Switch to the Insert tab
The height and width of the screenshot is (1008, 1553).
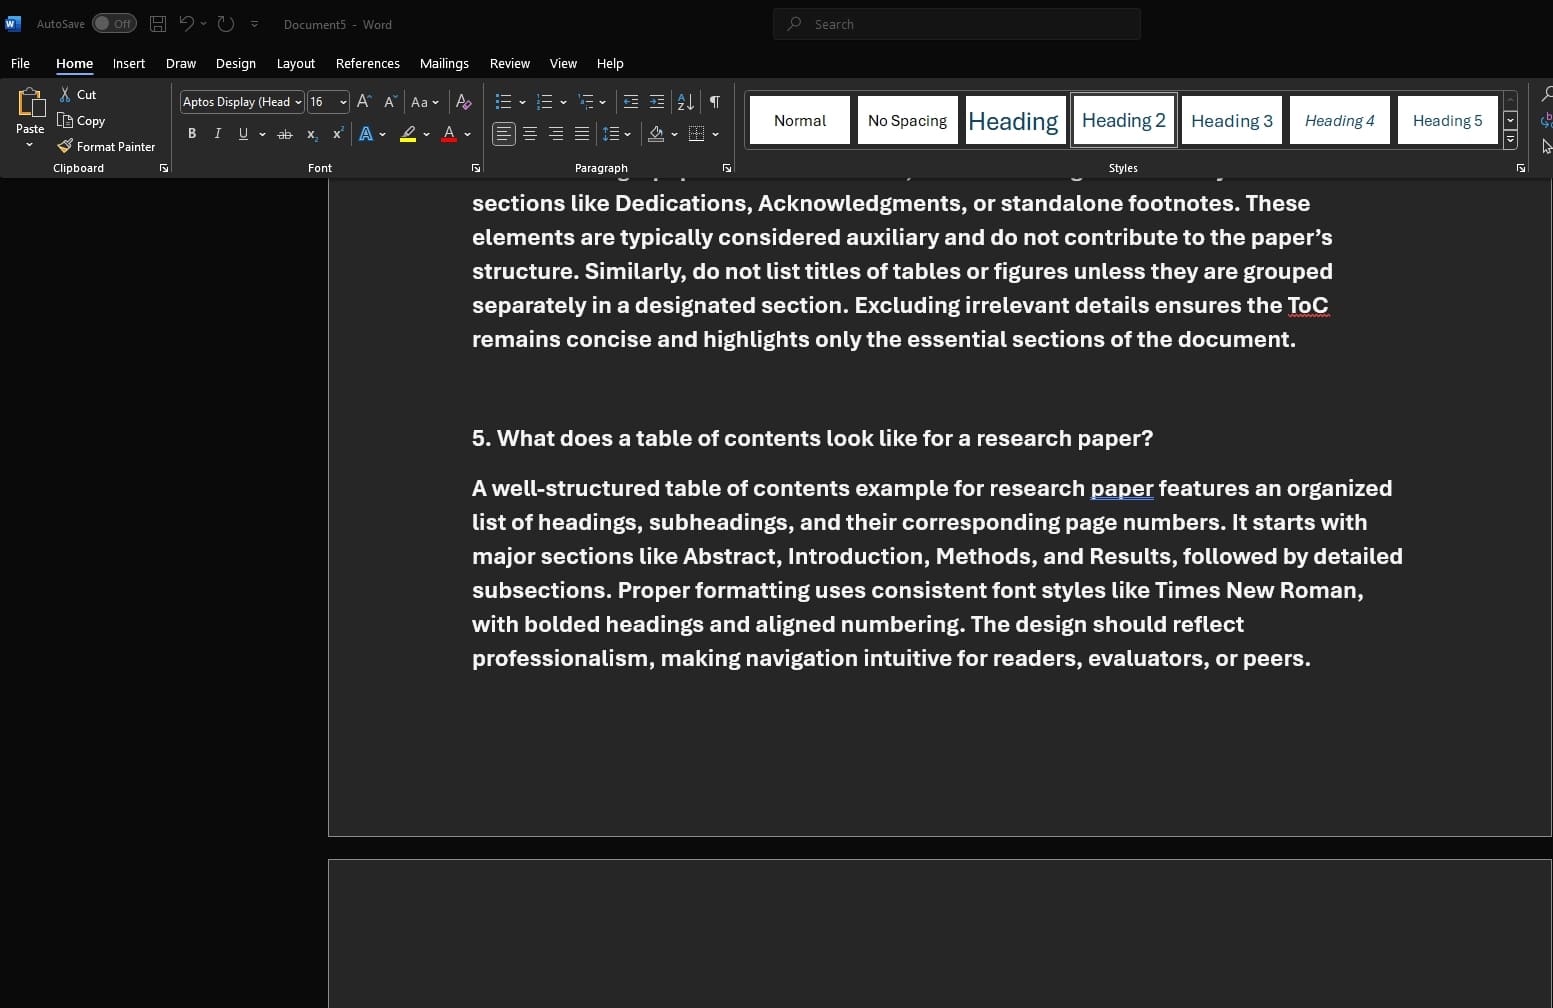click(129, 63)
